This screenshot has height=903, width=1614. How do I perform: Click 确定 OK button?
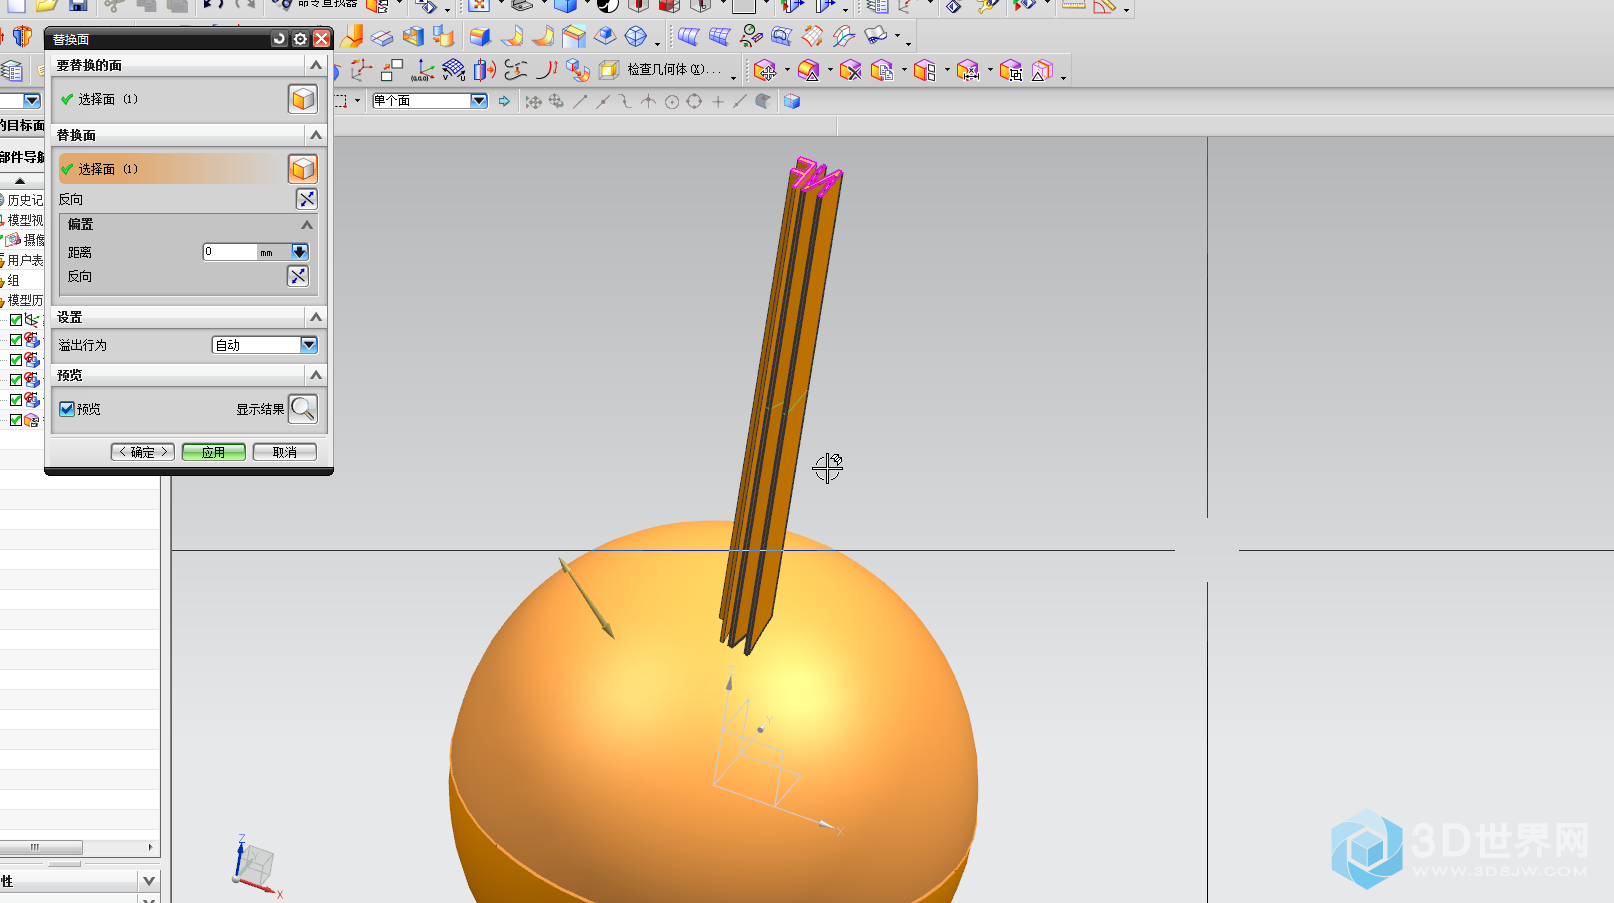[x=143, y=452]
